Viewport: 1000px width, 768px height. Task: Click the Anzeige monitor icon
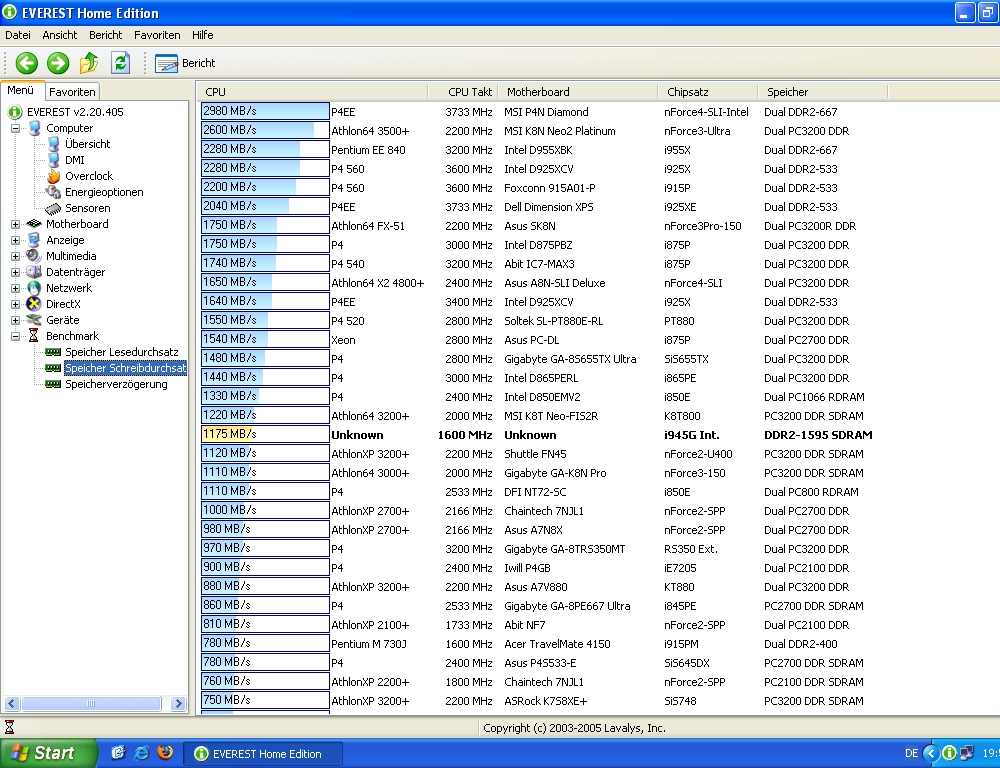point(34,240)
